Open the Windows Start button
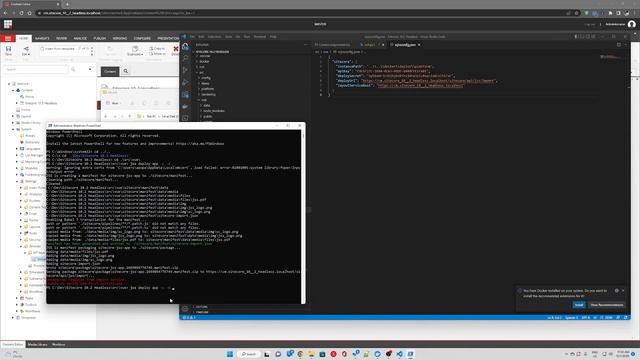The image size is (640, 360). (x=230, y=354)
